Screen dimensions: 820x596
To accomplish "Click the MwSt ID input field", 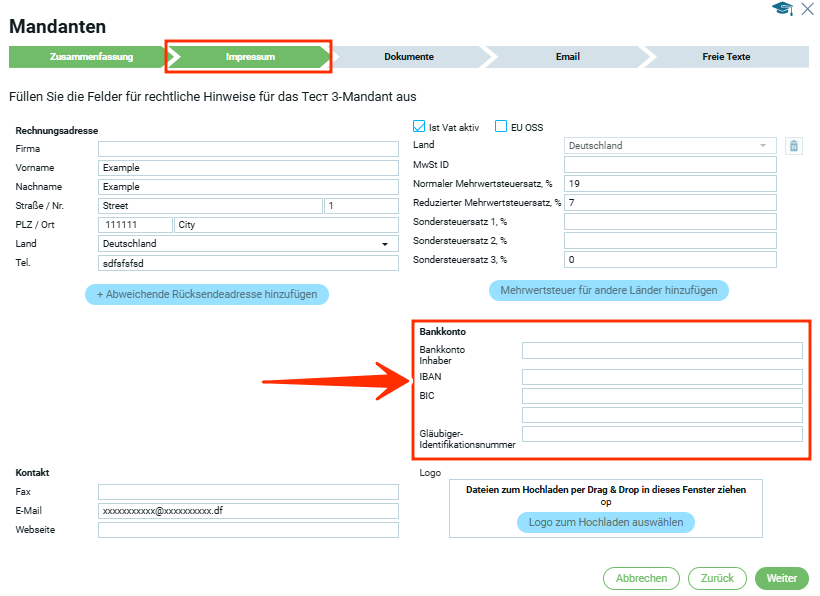I will 670,165.
